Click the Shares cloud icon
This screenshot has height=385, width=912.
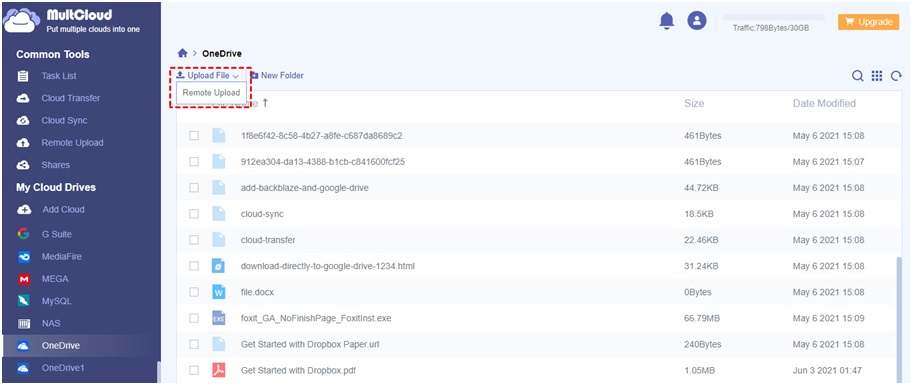click(x=23, y=165)
